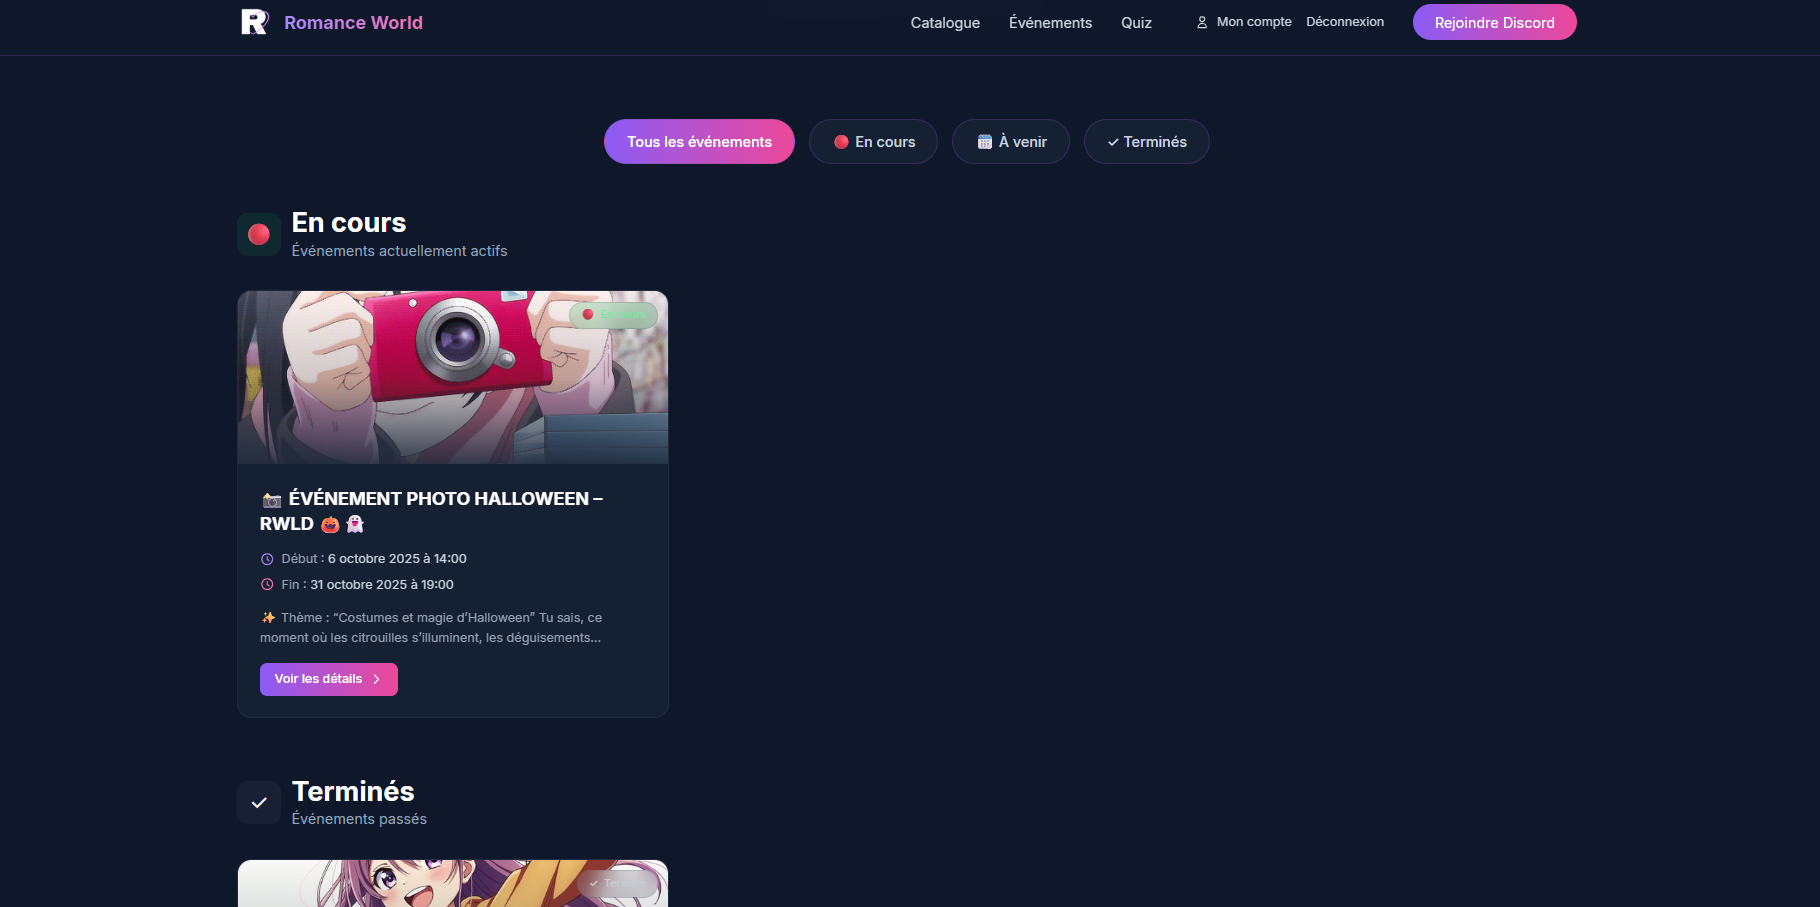1820x907 pixels.
Task: Click the camera emoji in event title
Action: coord(271,499)
